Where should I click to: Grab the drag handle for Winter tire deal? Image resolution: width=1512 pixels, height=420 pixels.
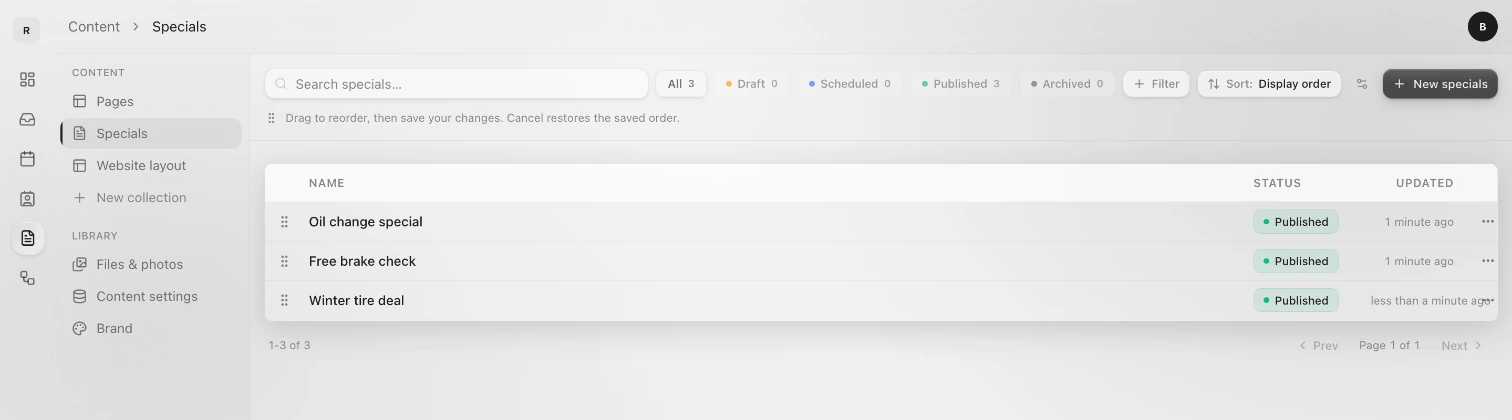coord(284,300)
